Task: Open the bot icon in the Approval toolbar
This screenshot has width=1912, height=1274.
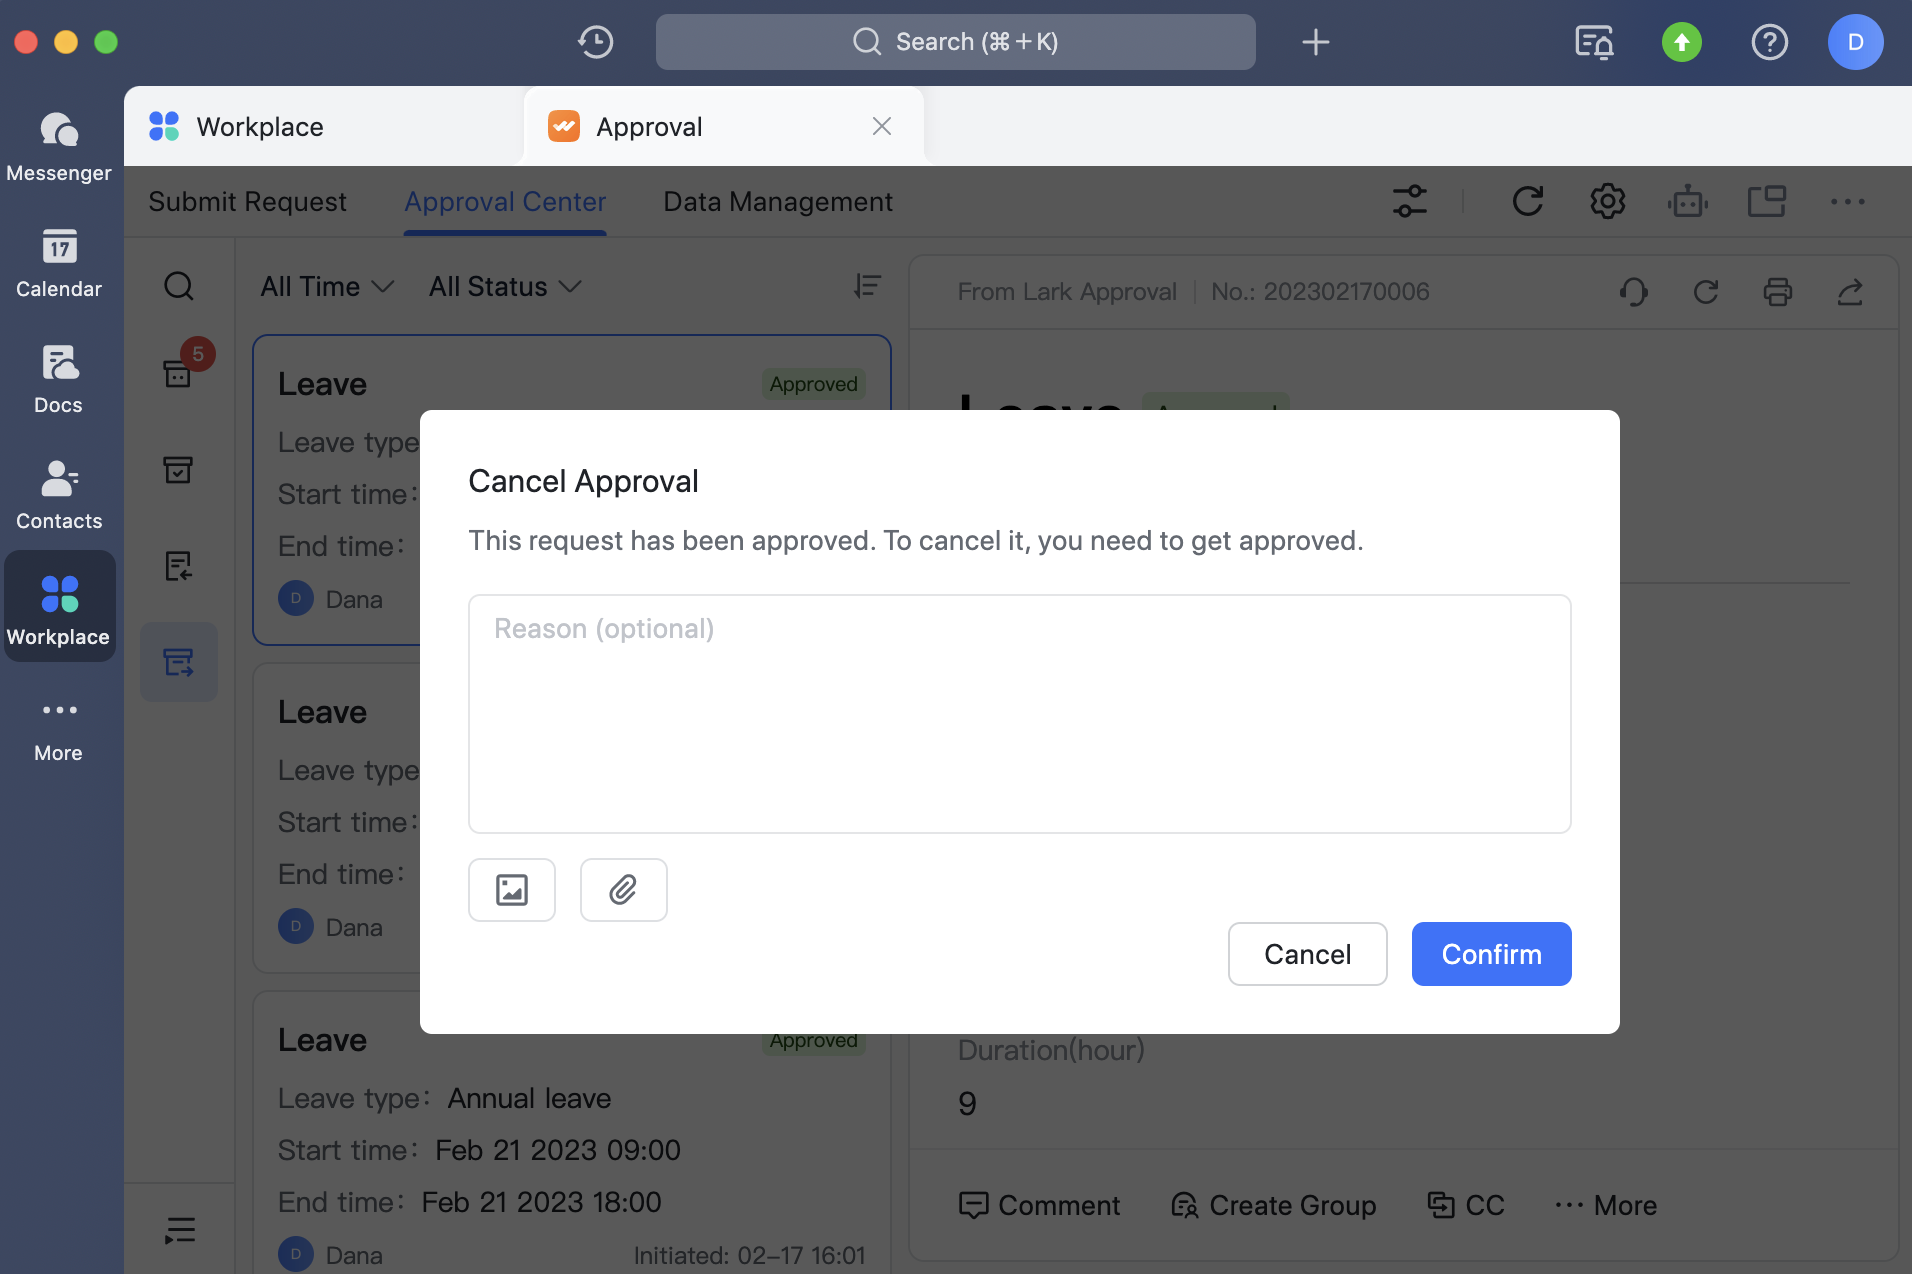Action: (1687, 201)
